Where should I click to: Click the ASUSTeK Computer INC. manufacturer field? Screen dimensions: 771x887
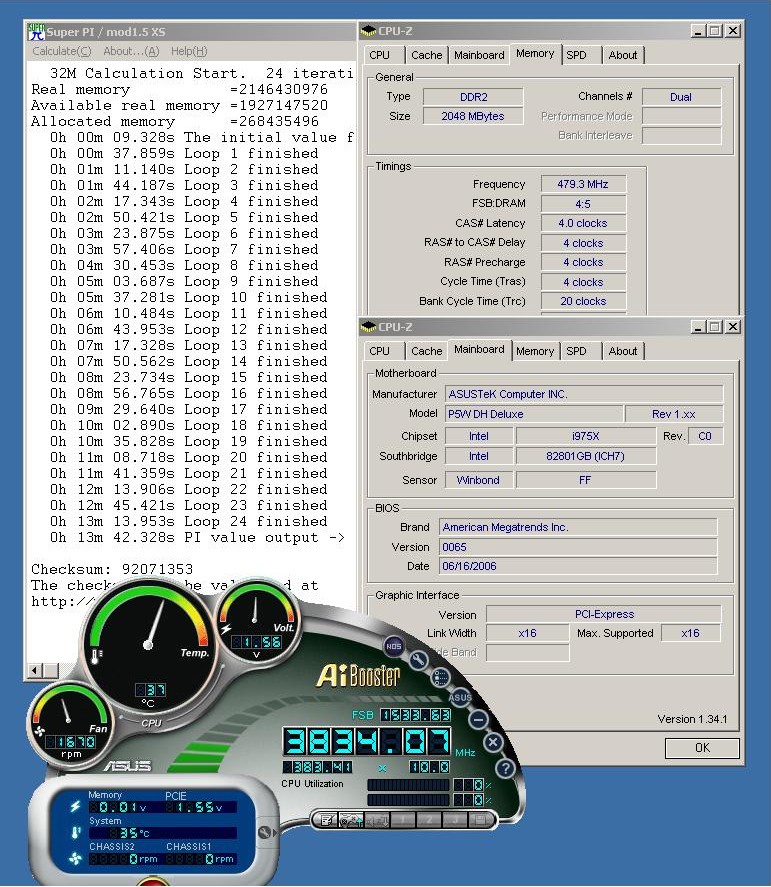584,394
